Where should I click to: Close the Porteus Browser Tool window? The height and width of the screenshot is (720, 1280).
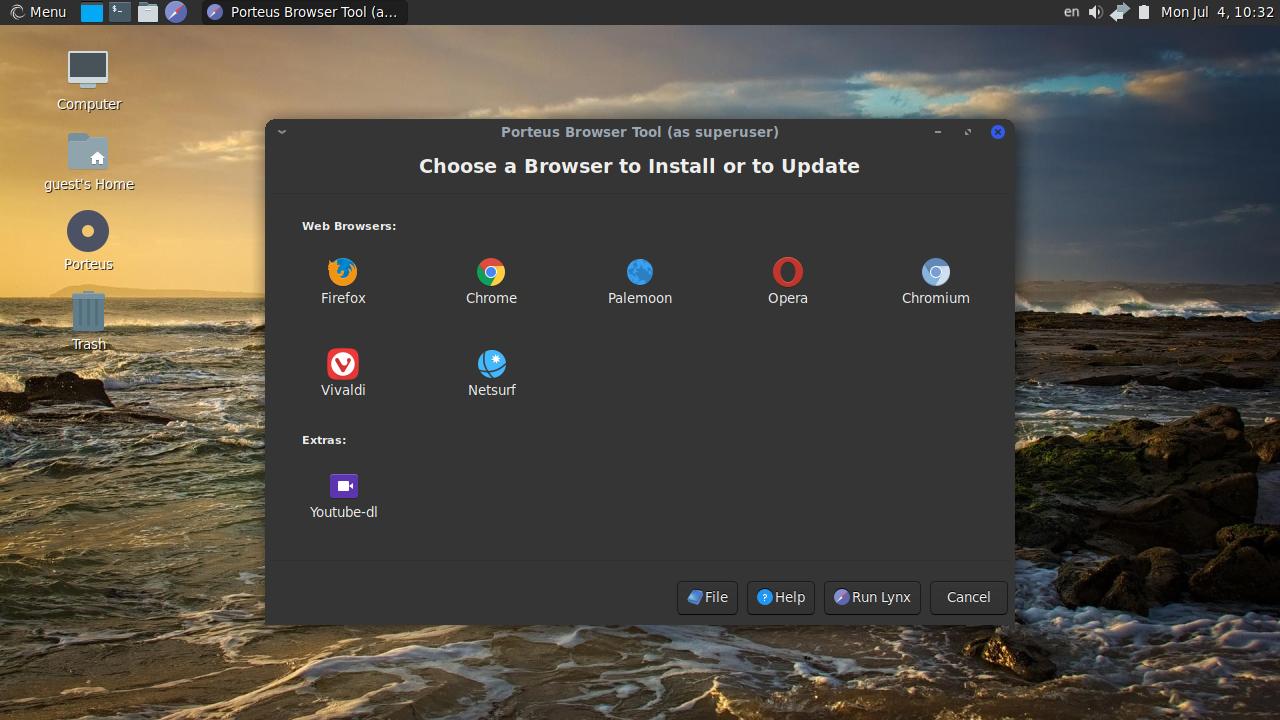(998, 132)
